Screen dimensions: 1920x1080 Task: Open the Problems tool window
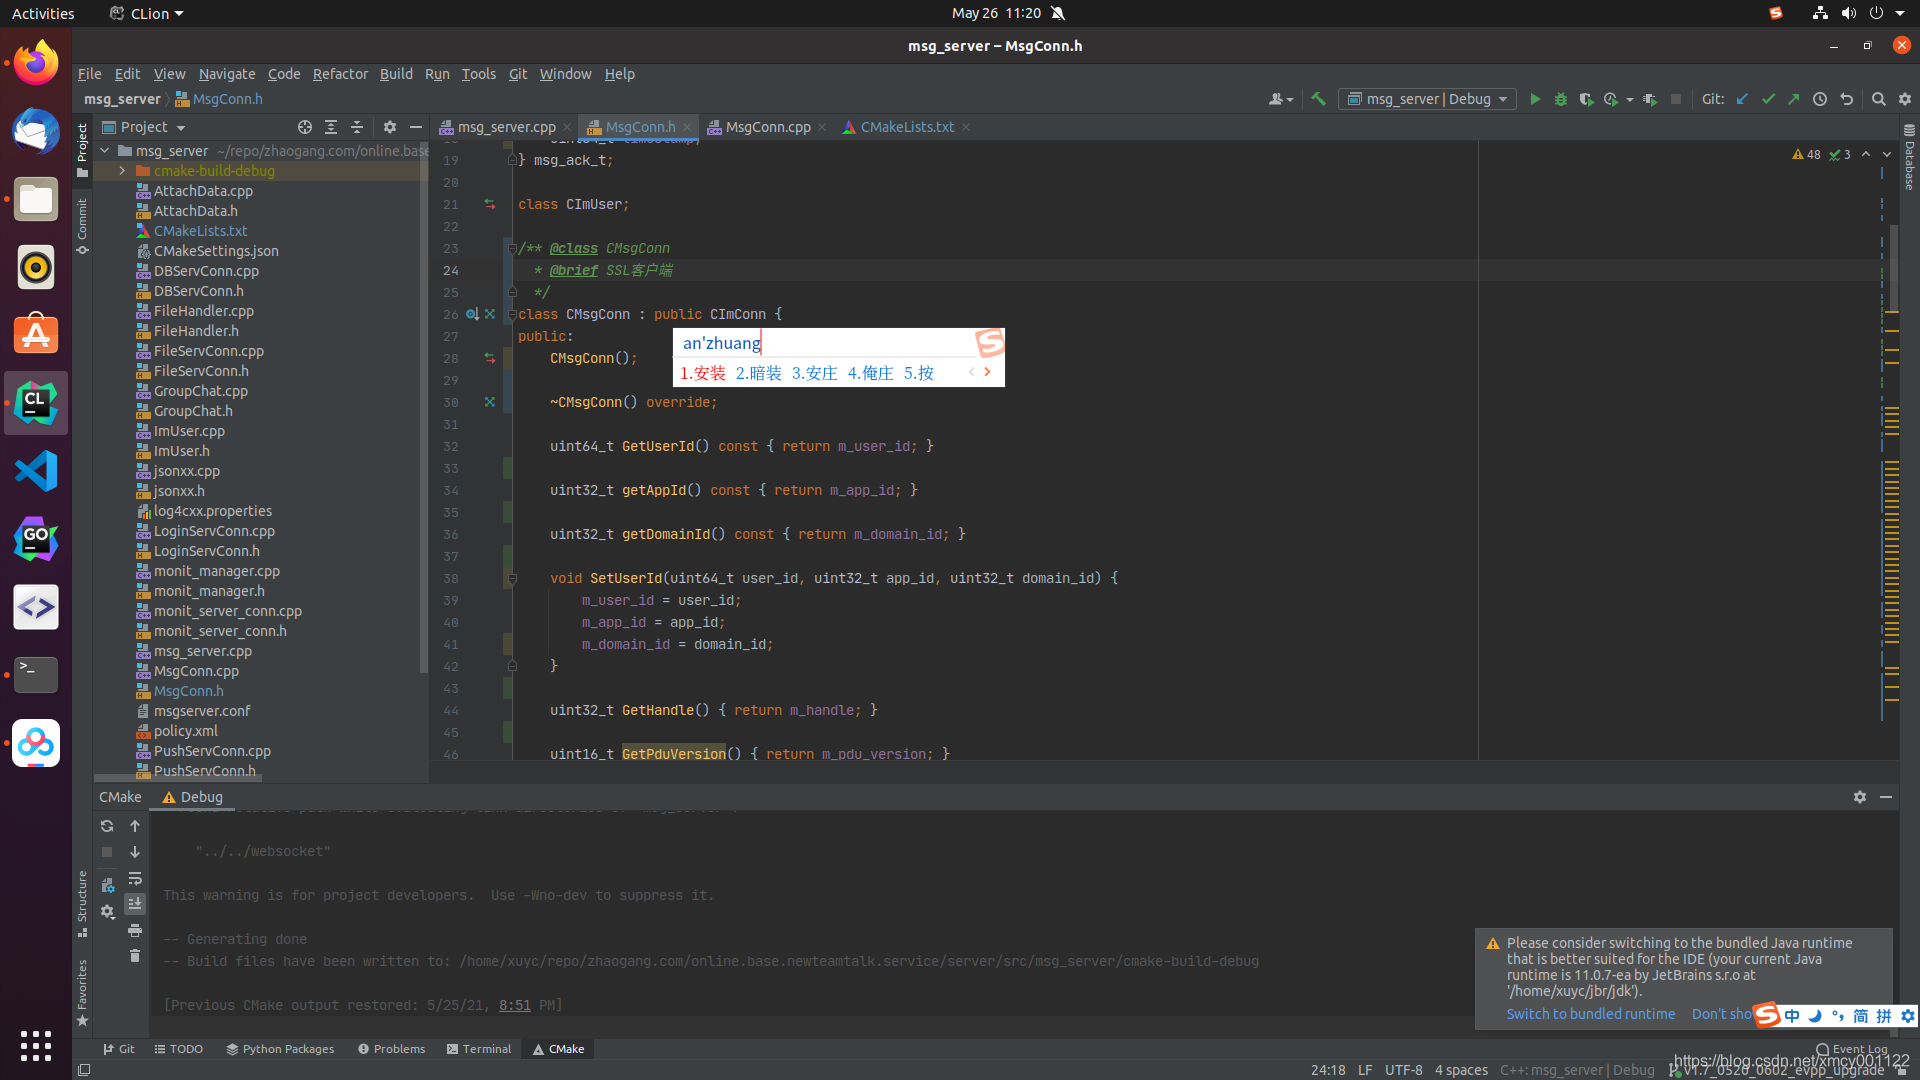[x=391, y=1049]
